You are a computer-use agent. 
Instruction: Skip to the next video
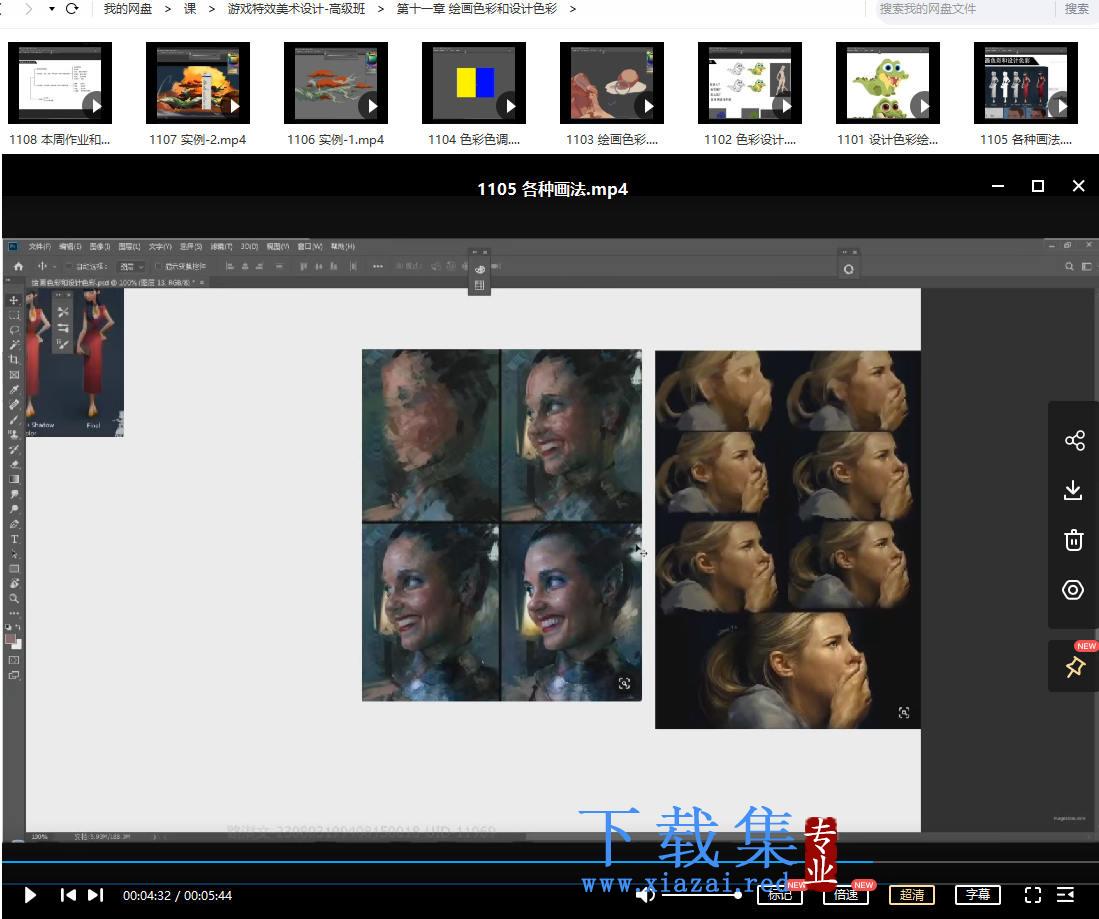pyautogui.click(x=95, y=895)
